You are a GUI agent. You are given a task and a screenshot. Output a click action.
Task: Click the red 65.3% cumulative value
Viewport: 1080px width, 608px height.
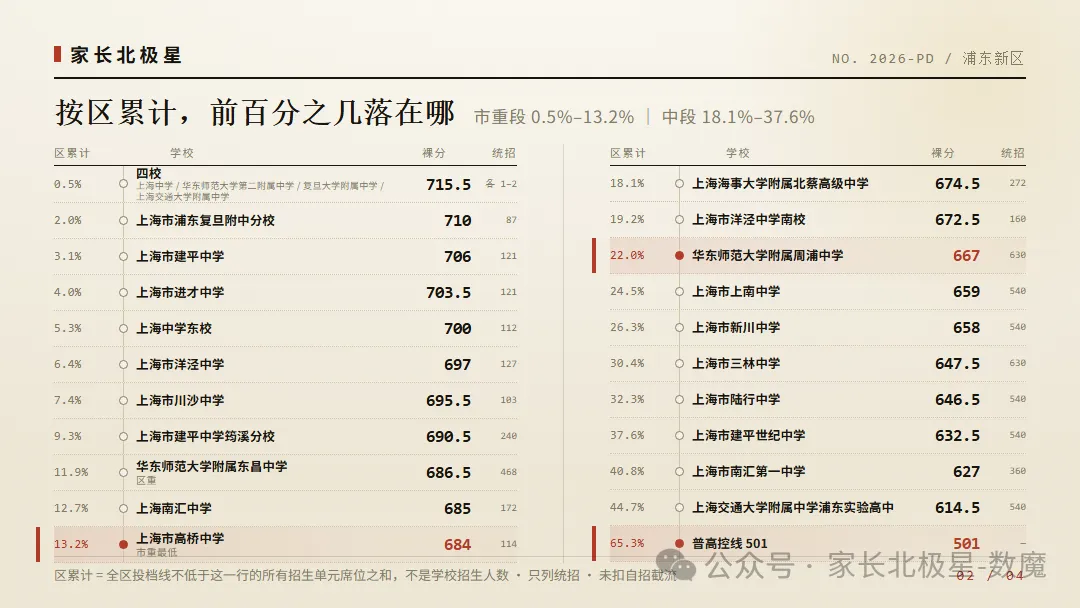coord(627,543)
